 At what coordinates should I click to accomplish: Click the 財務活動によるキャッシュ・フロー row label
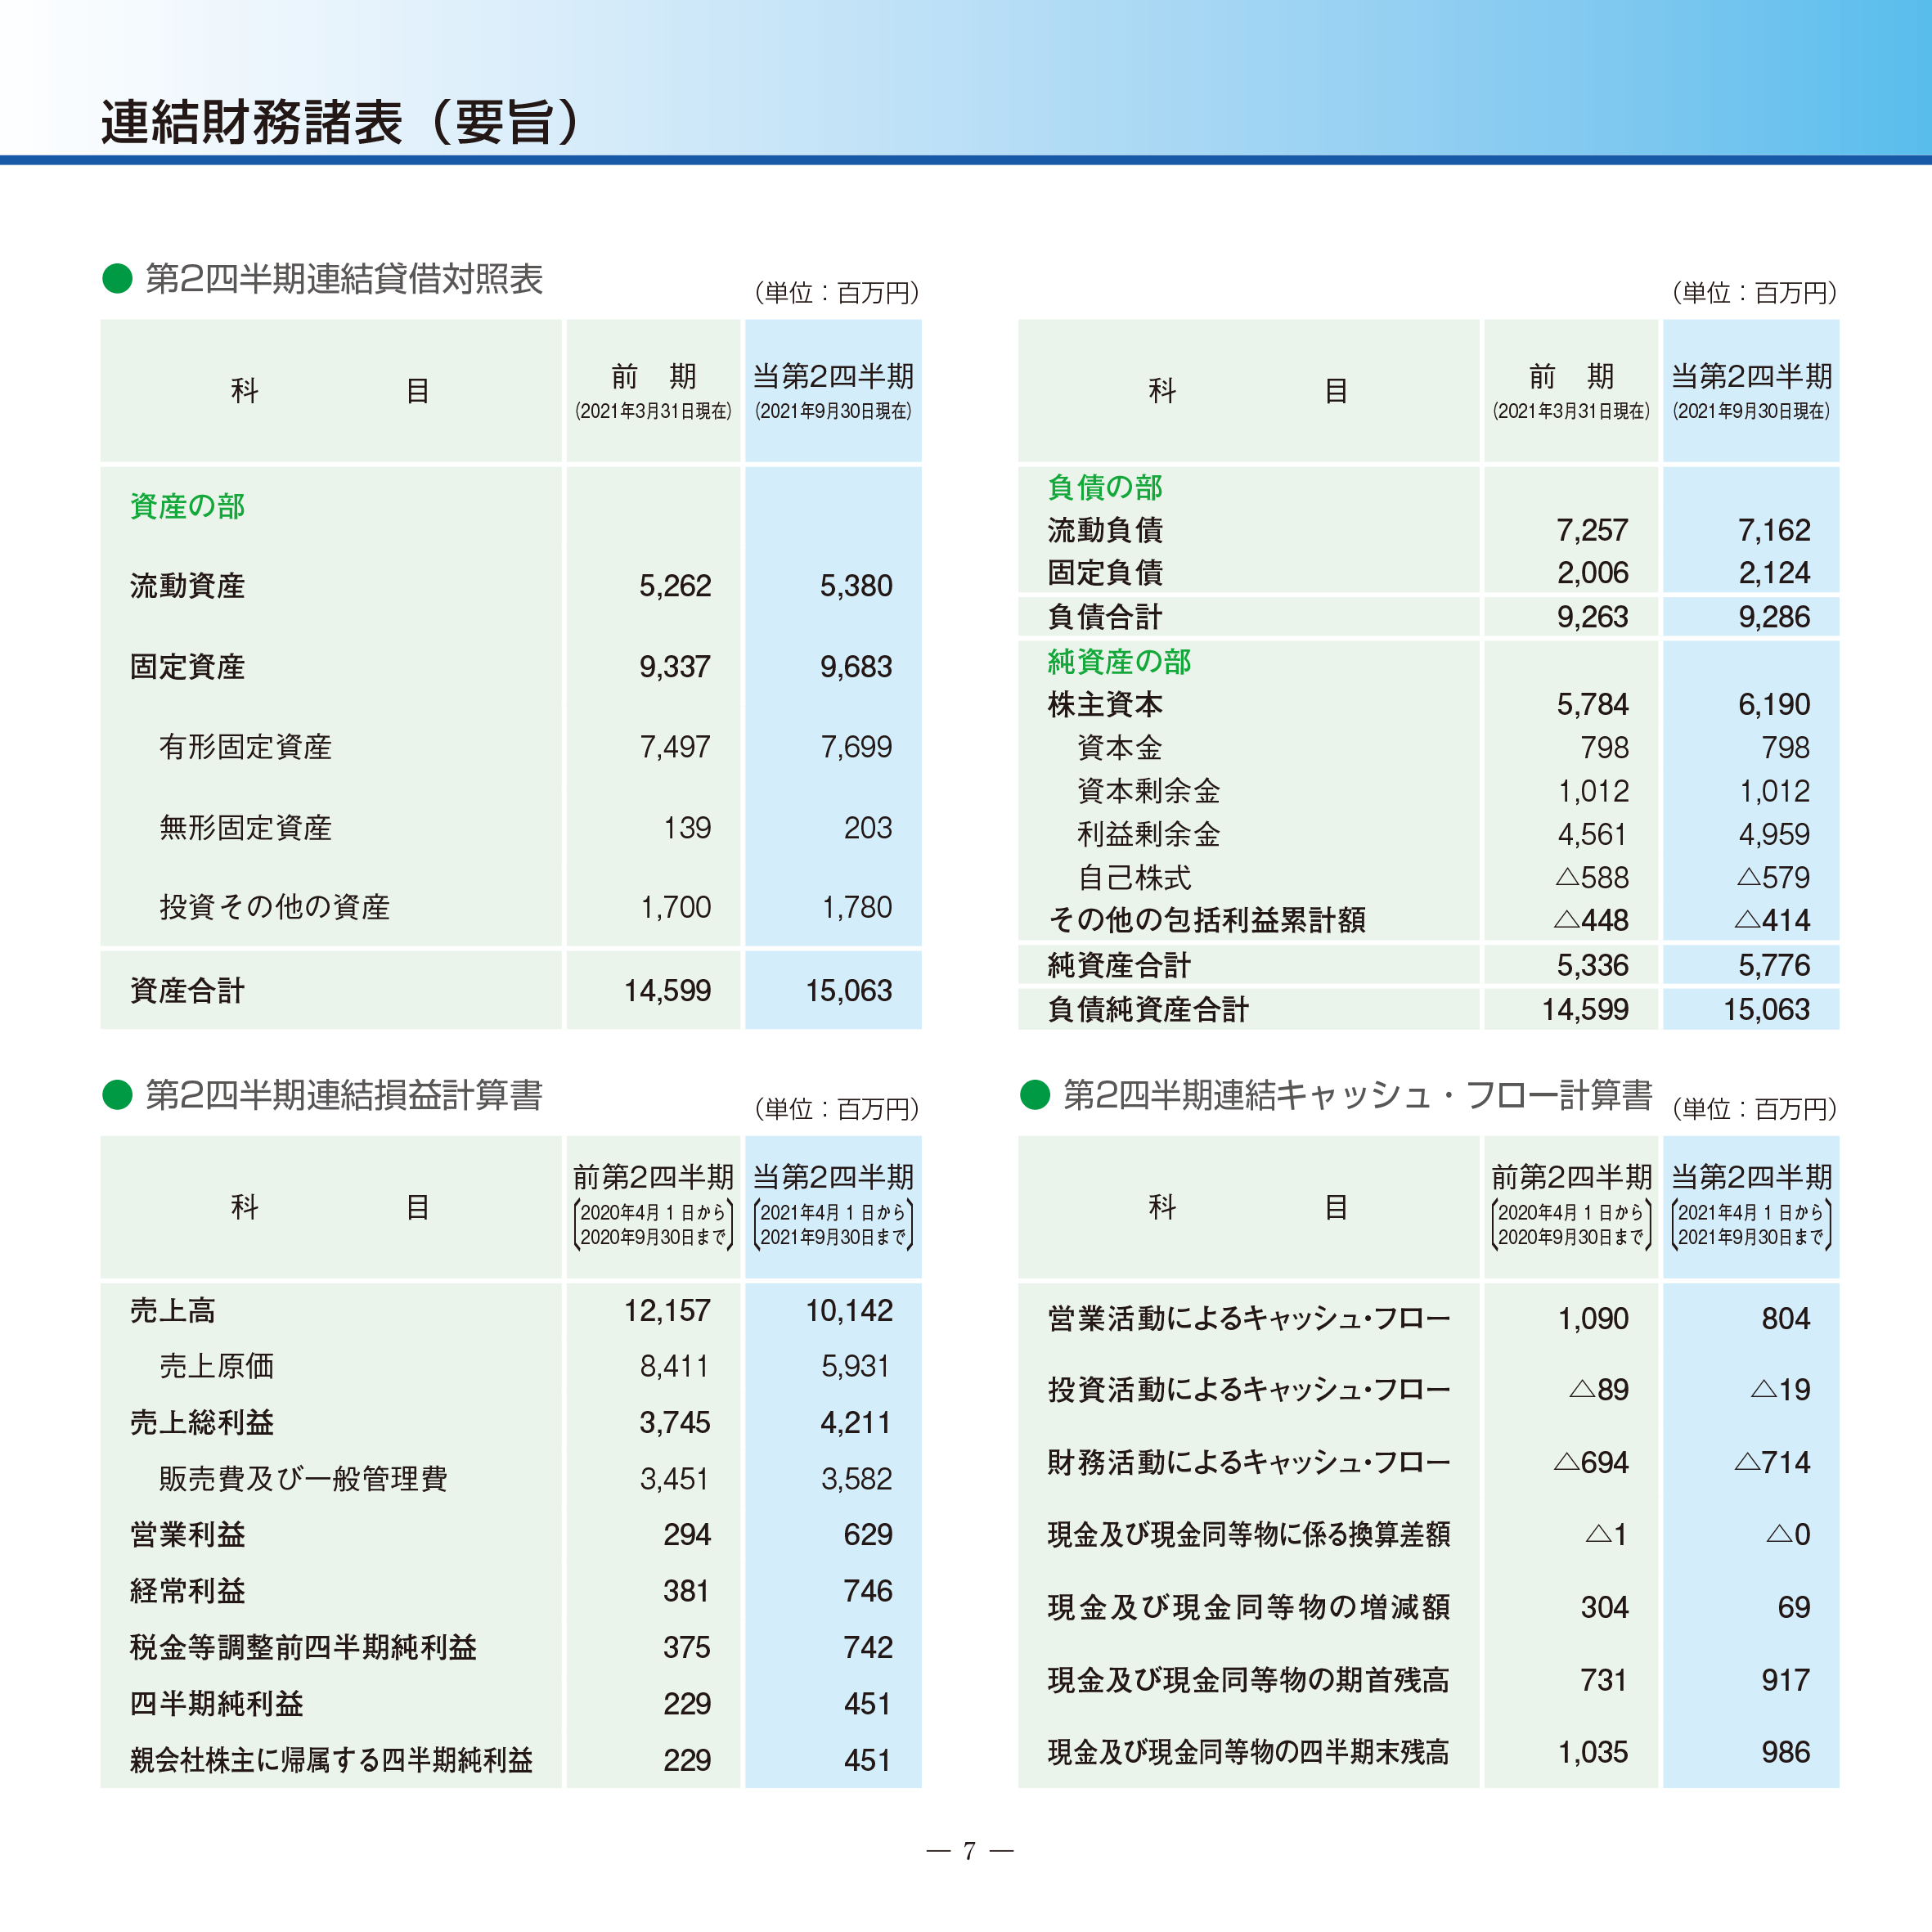(1248, 1462)
